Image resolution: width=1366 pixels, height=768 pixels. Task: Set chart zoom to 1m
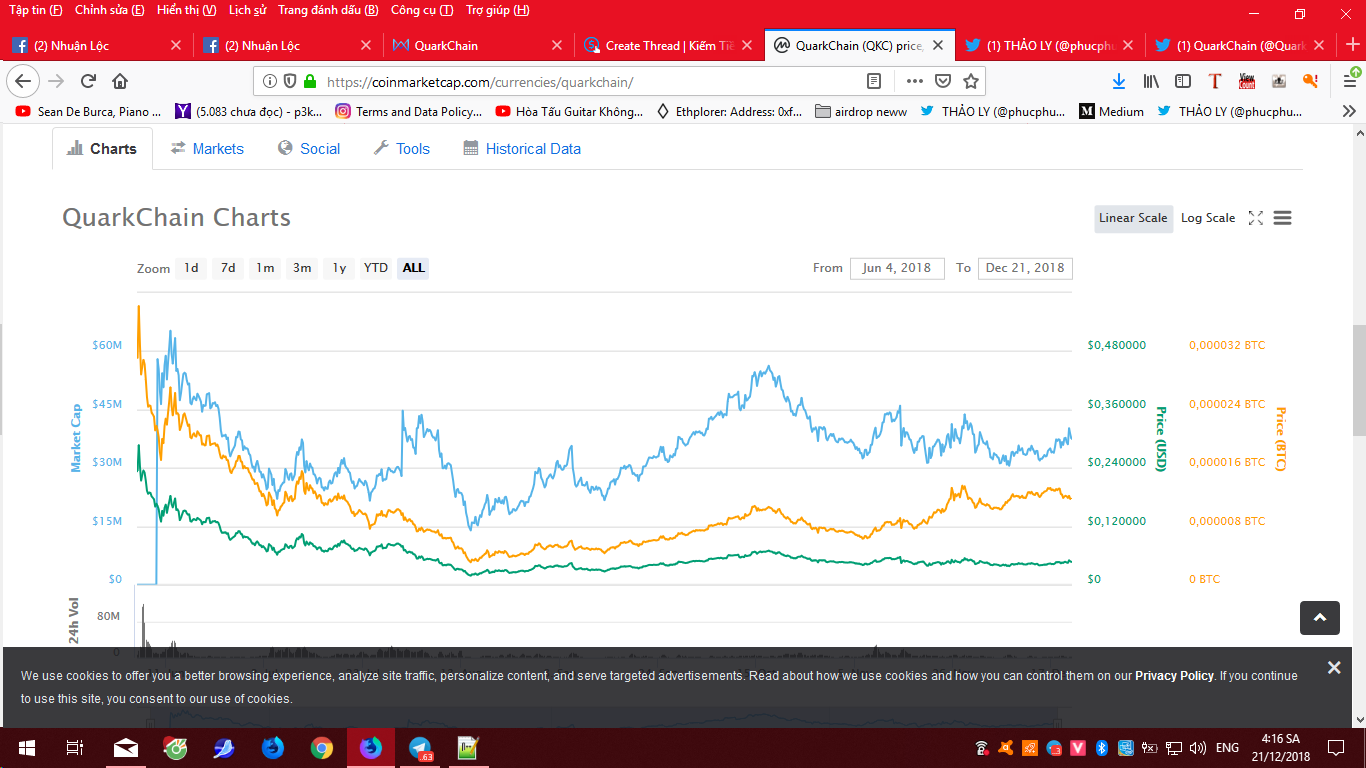[x=265, y=268]
